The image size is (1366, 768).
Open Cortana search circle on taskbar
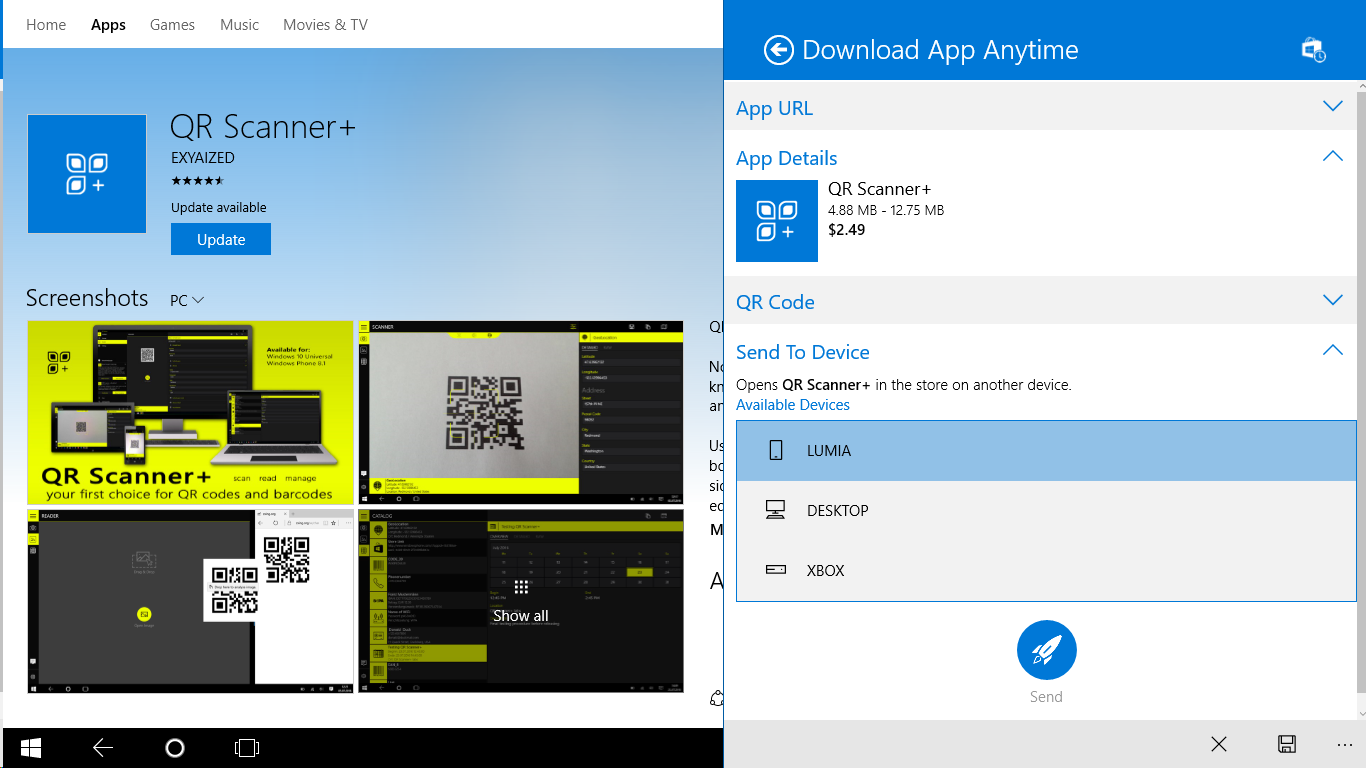[175, 748]
